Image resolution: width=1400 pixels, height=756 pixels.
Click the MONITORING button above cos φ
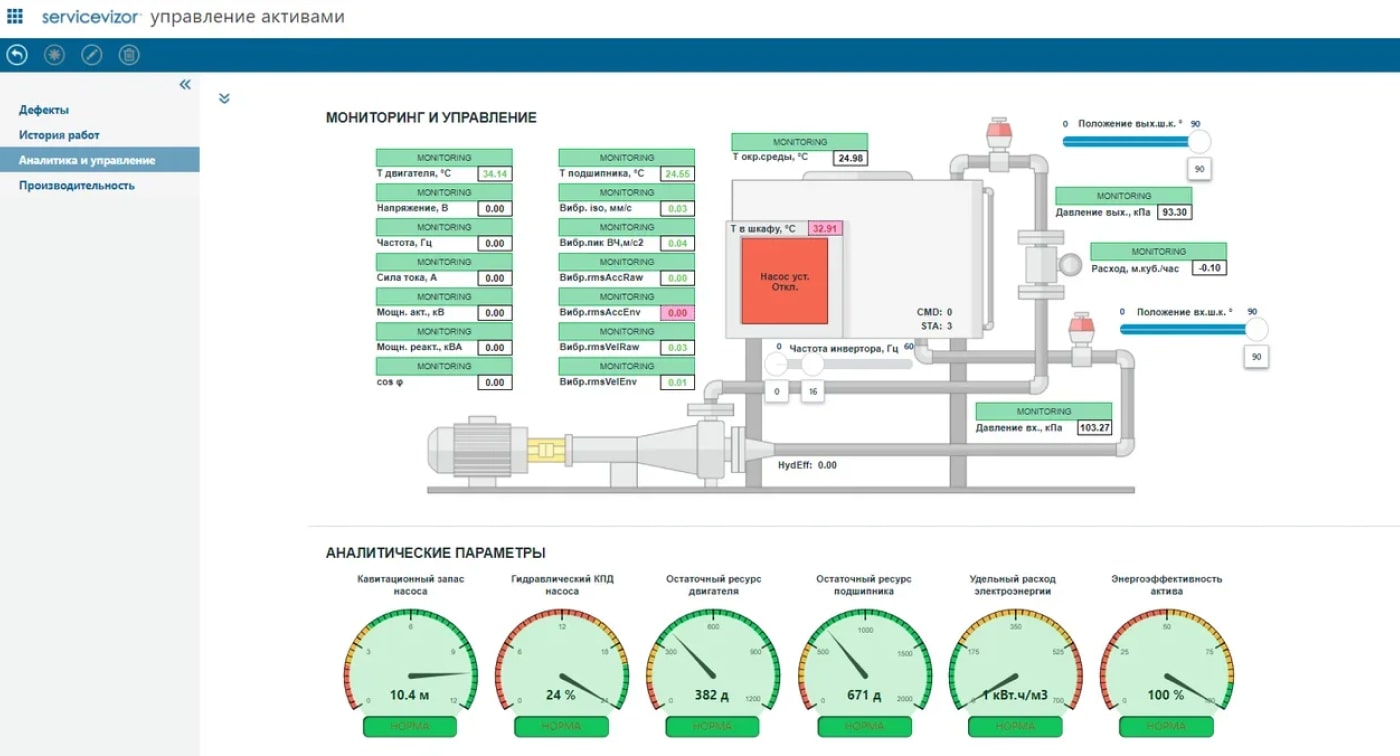444,366
